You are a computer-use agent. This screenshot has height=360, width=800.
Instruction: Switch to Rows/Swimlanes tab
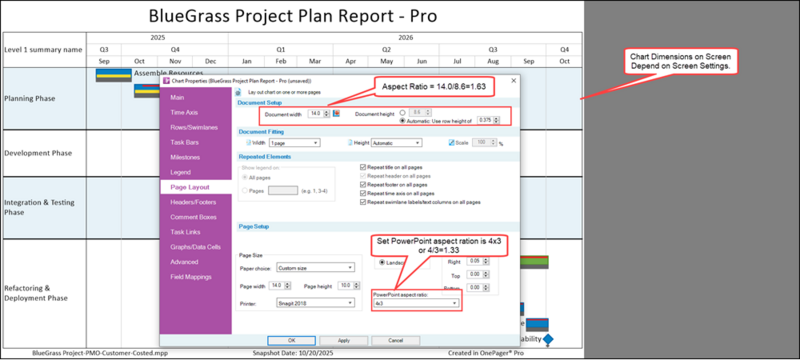tap(195, 127)
